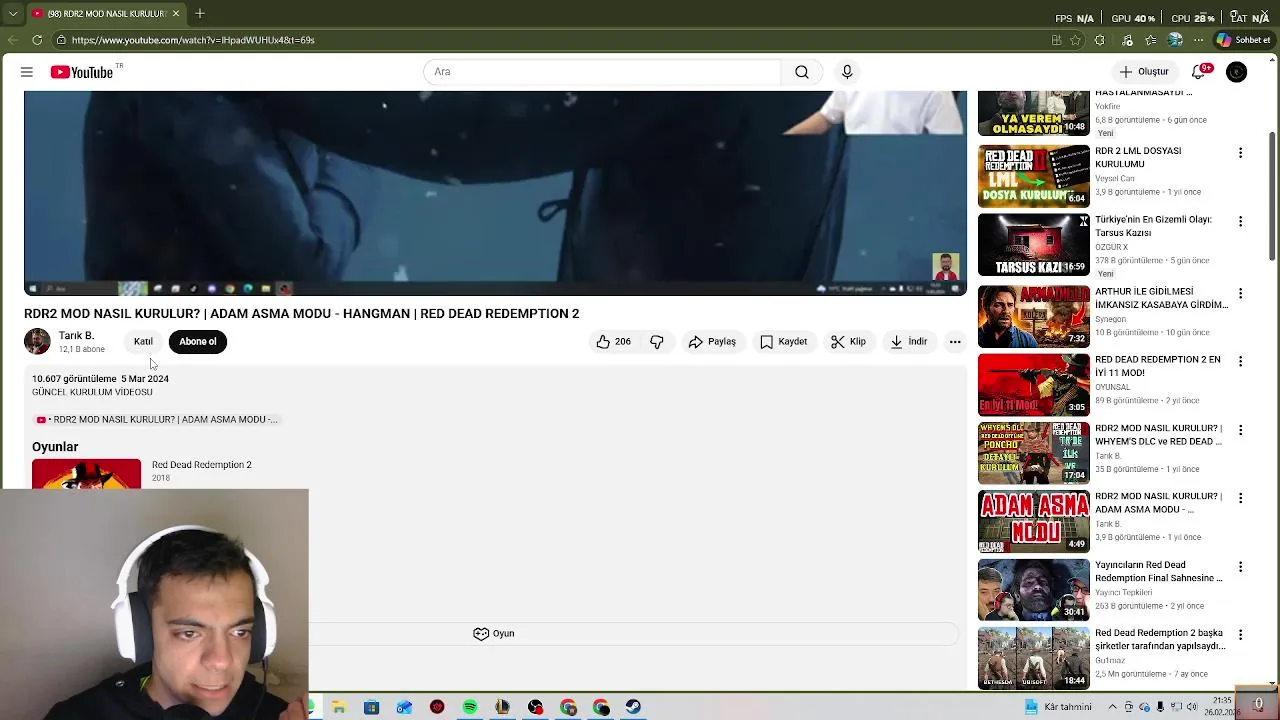This screenshot has width=1280, height=720.
Task: Open Red Dead Redemption 2 başka şirketler video
Action: [x=1160, y=639]
